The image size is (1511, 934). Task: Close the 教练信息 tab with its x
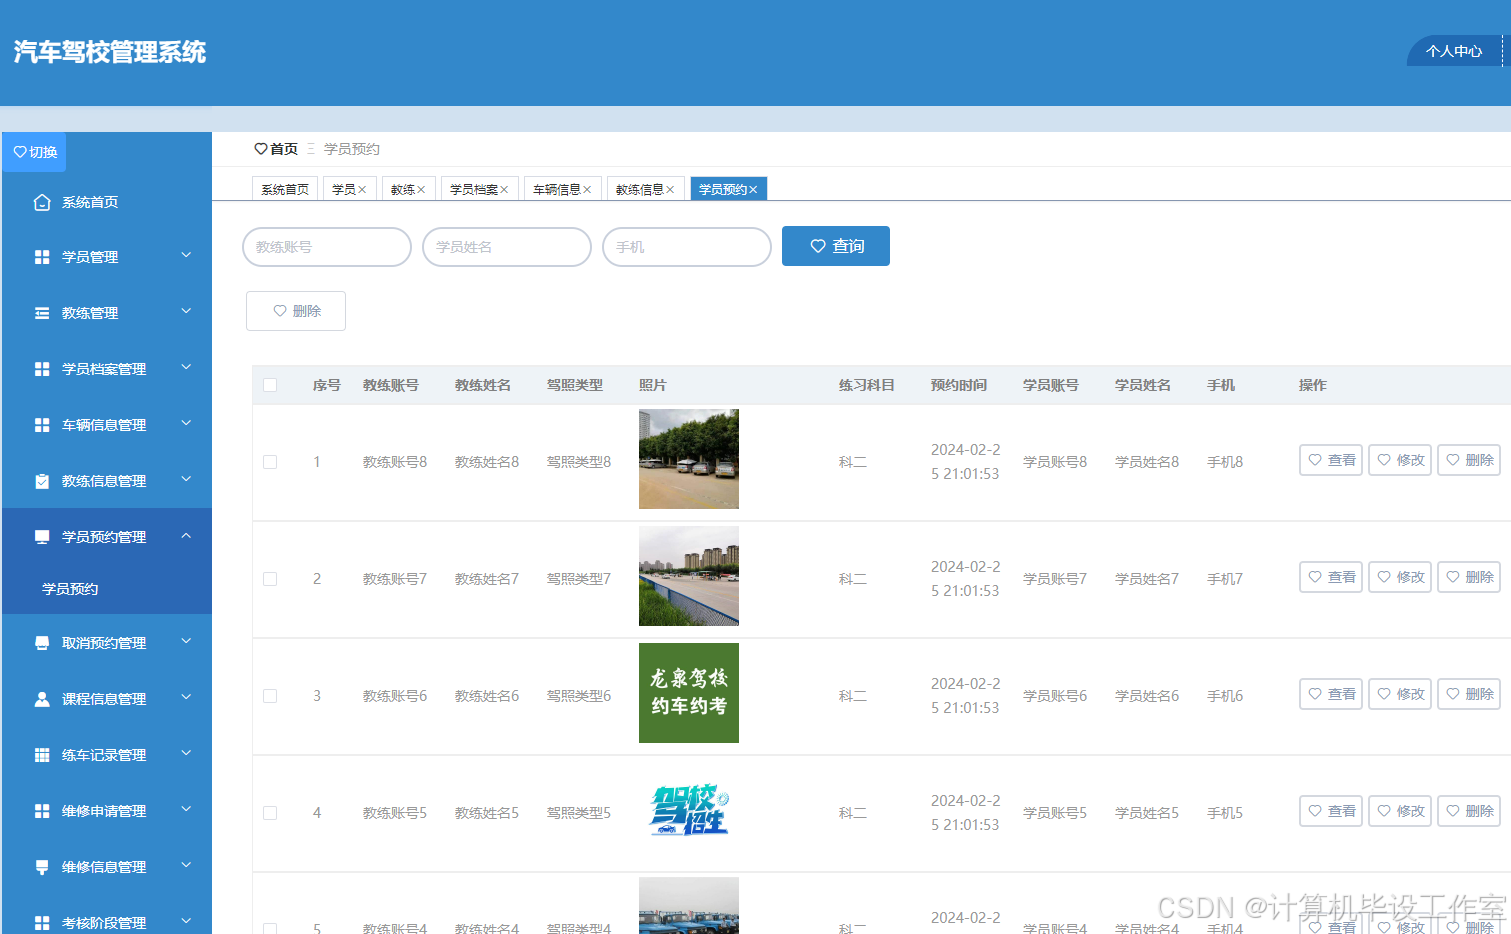pos(670,190)
